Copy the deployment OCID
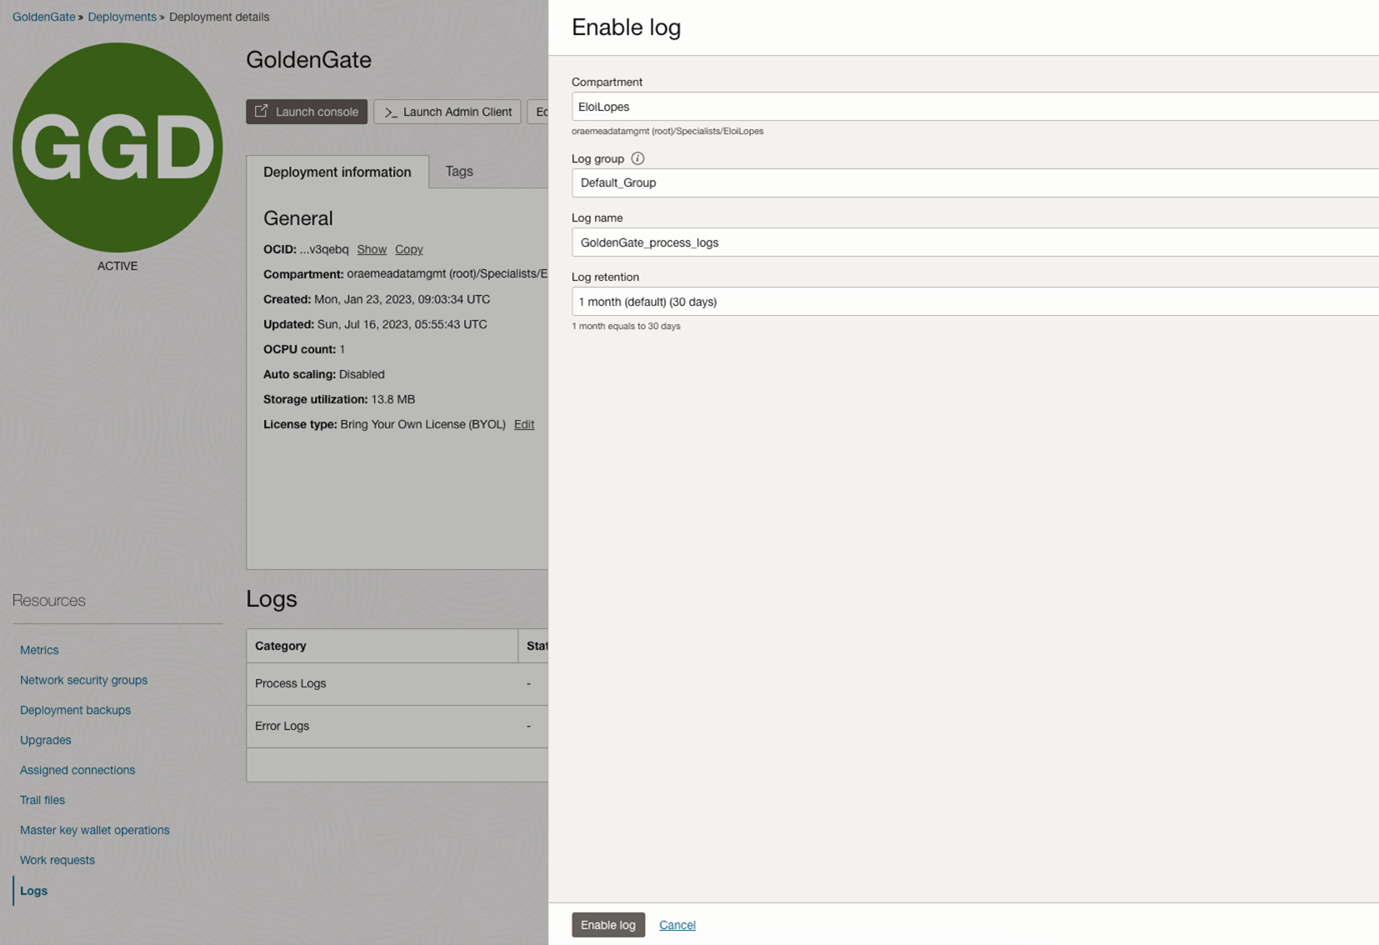 (x=408, y=249)
